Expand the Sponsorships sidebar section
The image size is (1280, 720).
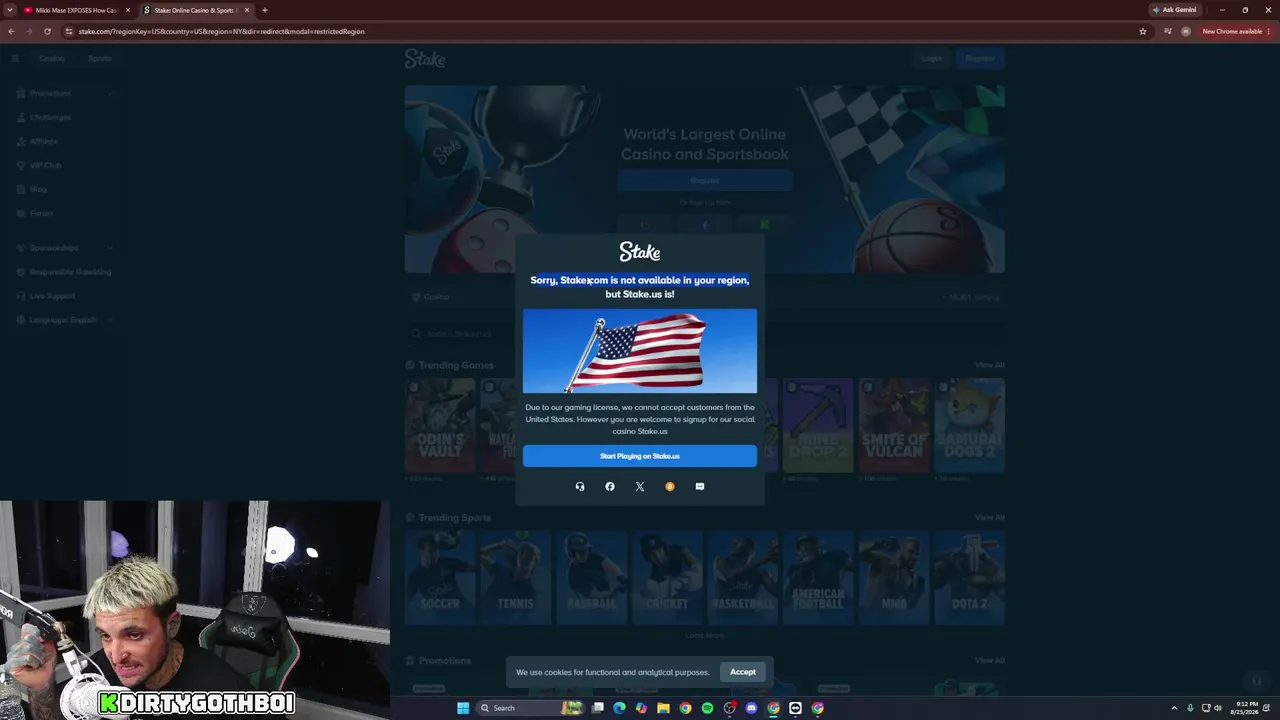[x=65, y=248]
